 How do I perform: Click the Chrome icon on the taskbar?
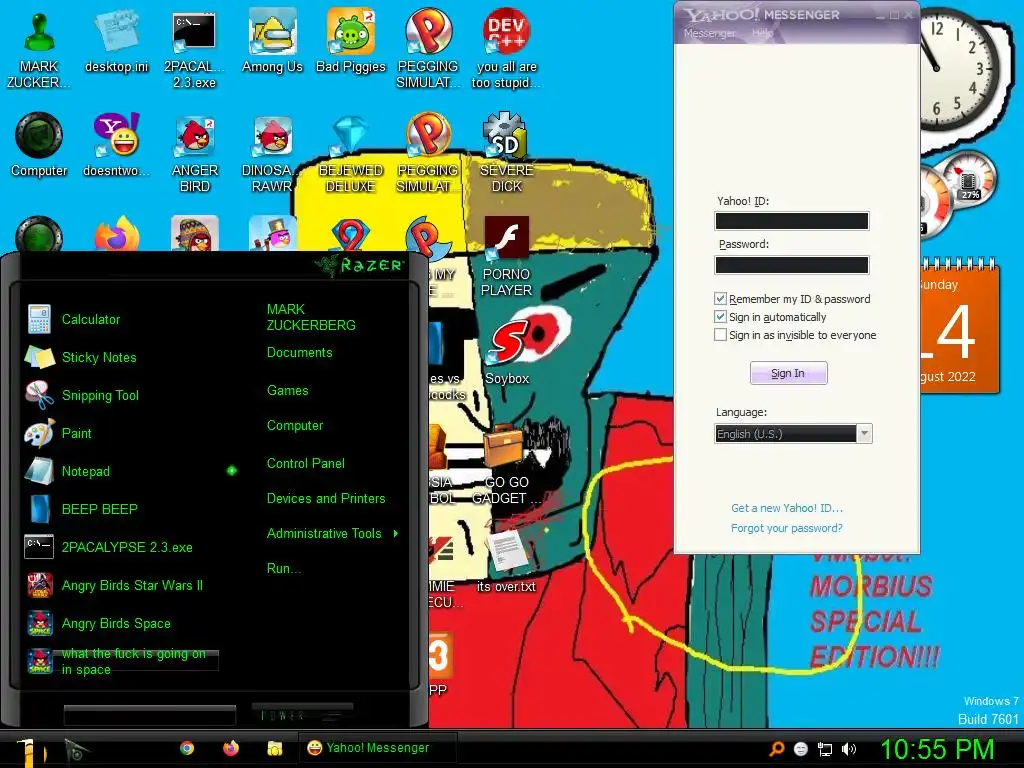(x=187, y=748)
